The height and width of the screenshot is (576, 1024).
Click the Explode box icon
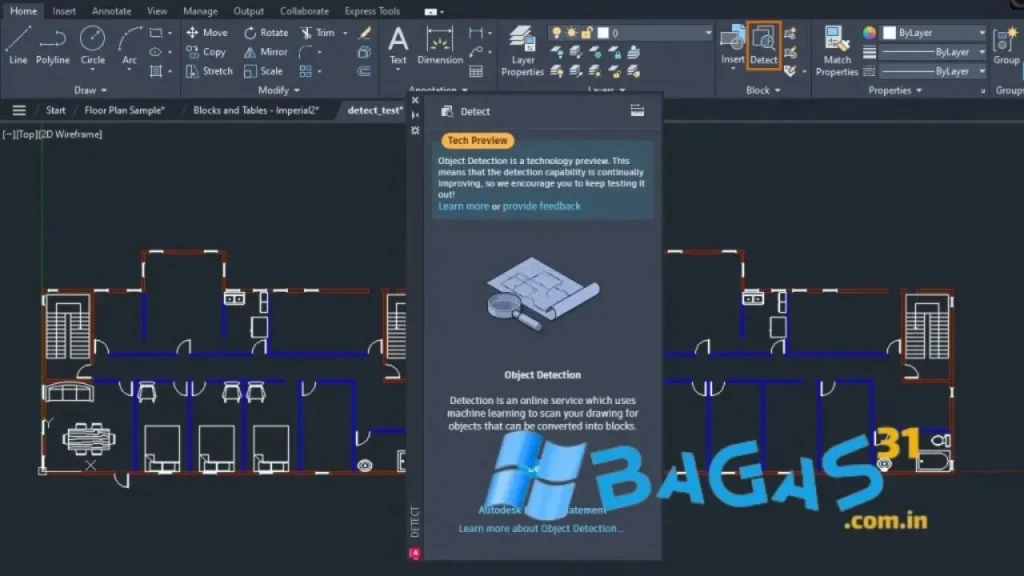click(364, 52)
